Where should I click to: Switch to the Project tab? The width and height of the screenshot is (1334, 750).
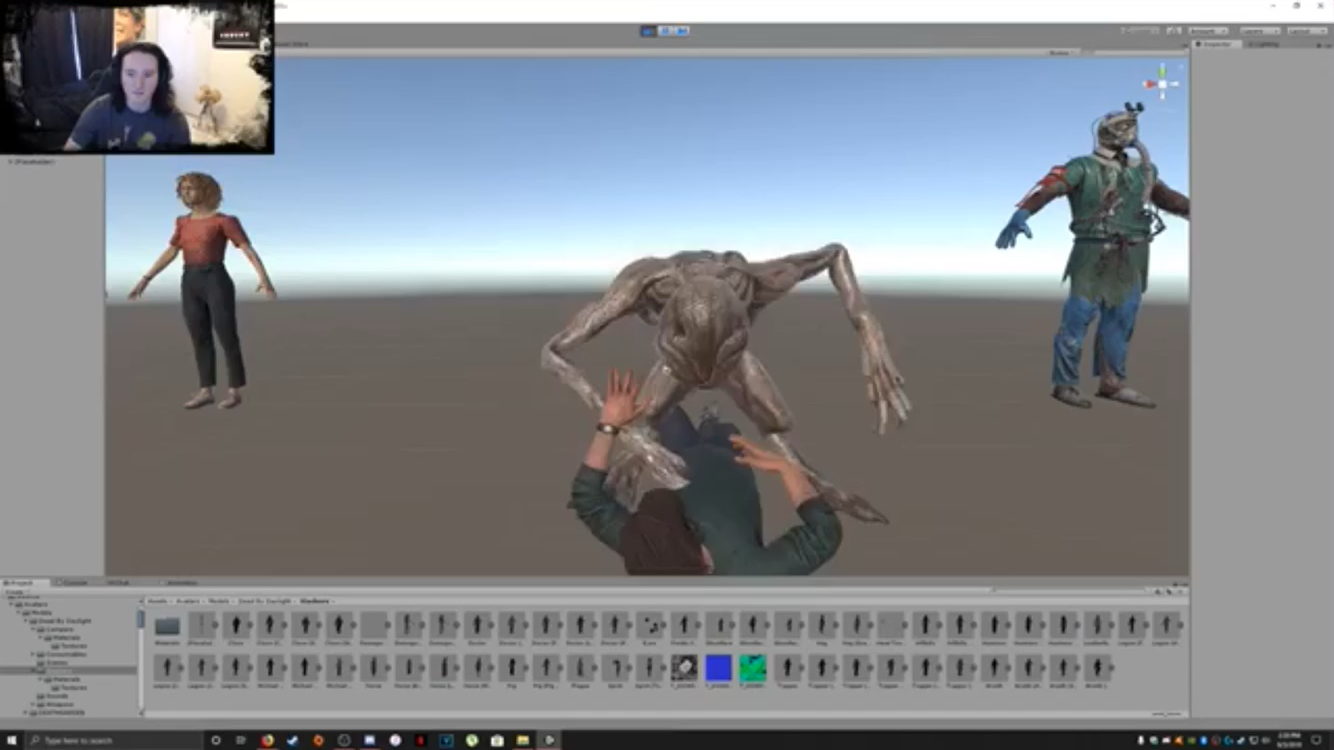point(24,582)
